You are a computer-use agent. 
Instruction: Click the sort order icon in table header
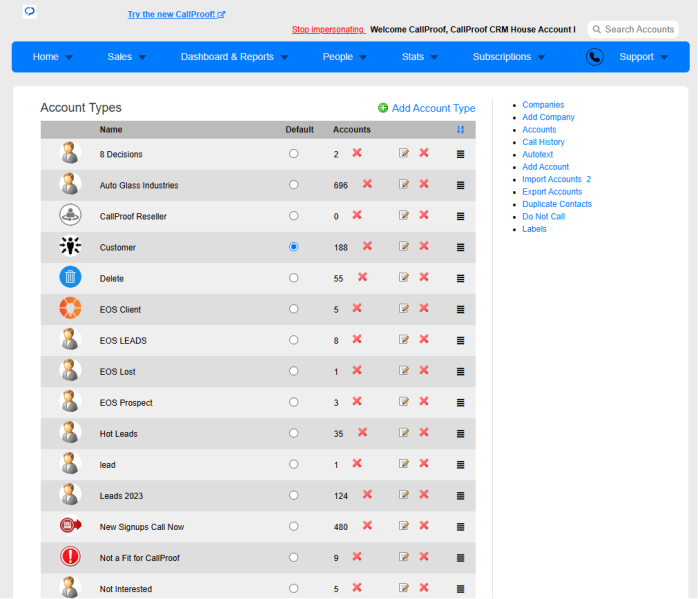(460, 130)
